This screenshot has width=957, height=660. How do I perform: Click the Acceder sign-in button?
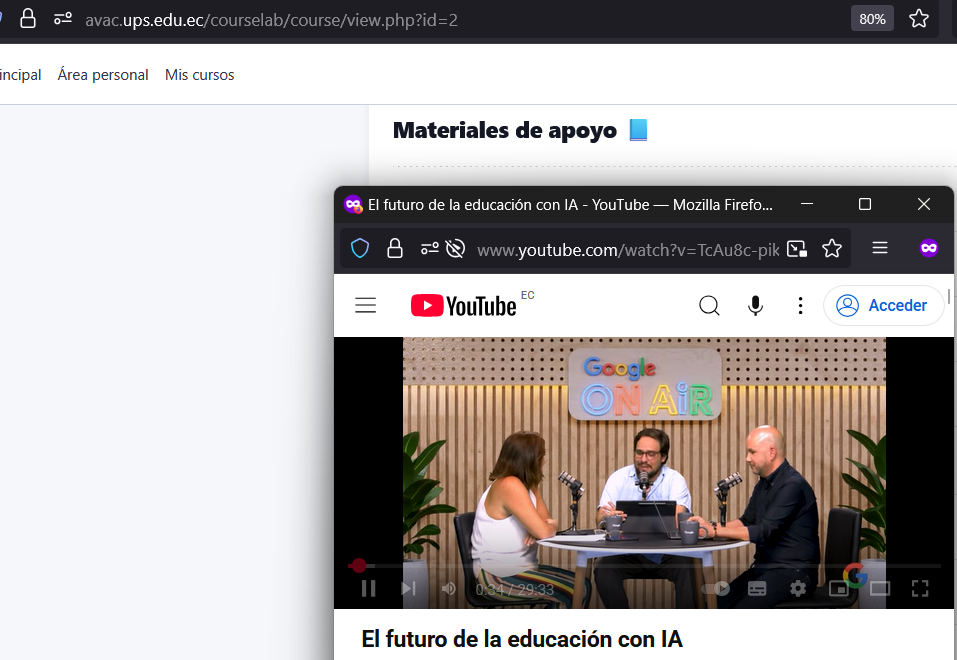pyautogui.click(x=883, y=306)
